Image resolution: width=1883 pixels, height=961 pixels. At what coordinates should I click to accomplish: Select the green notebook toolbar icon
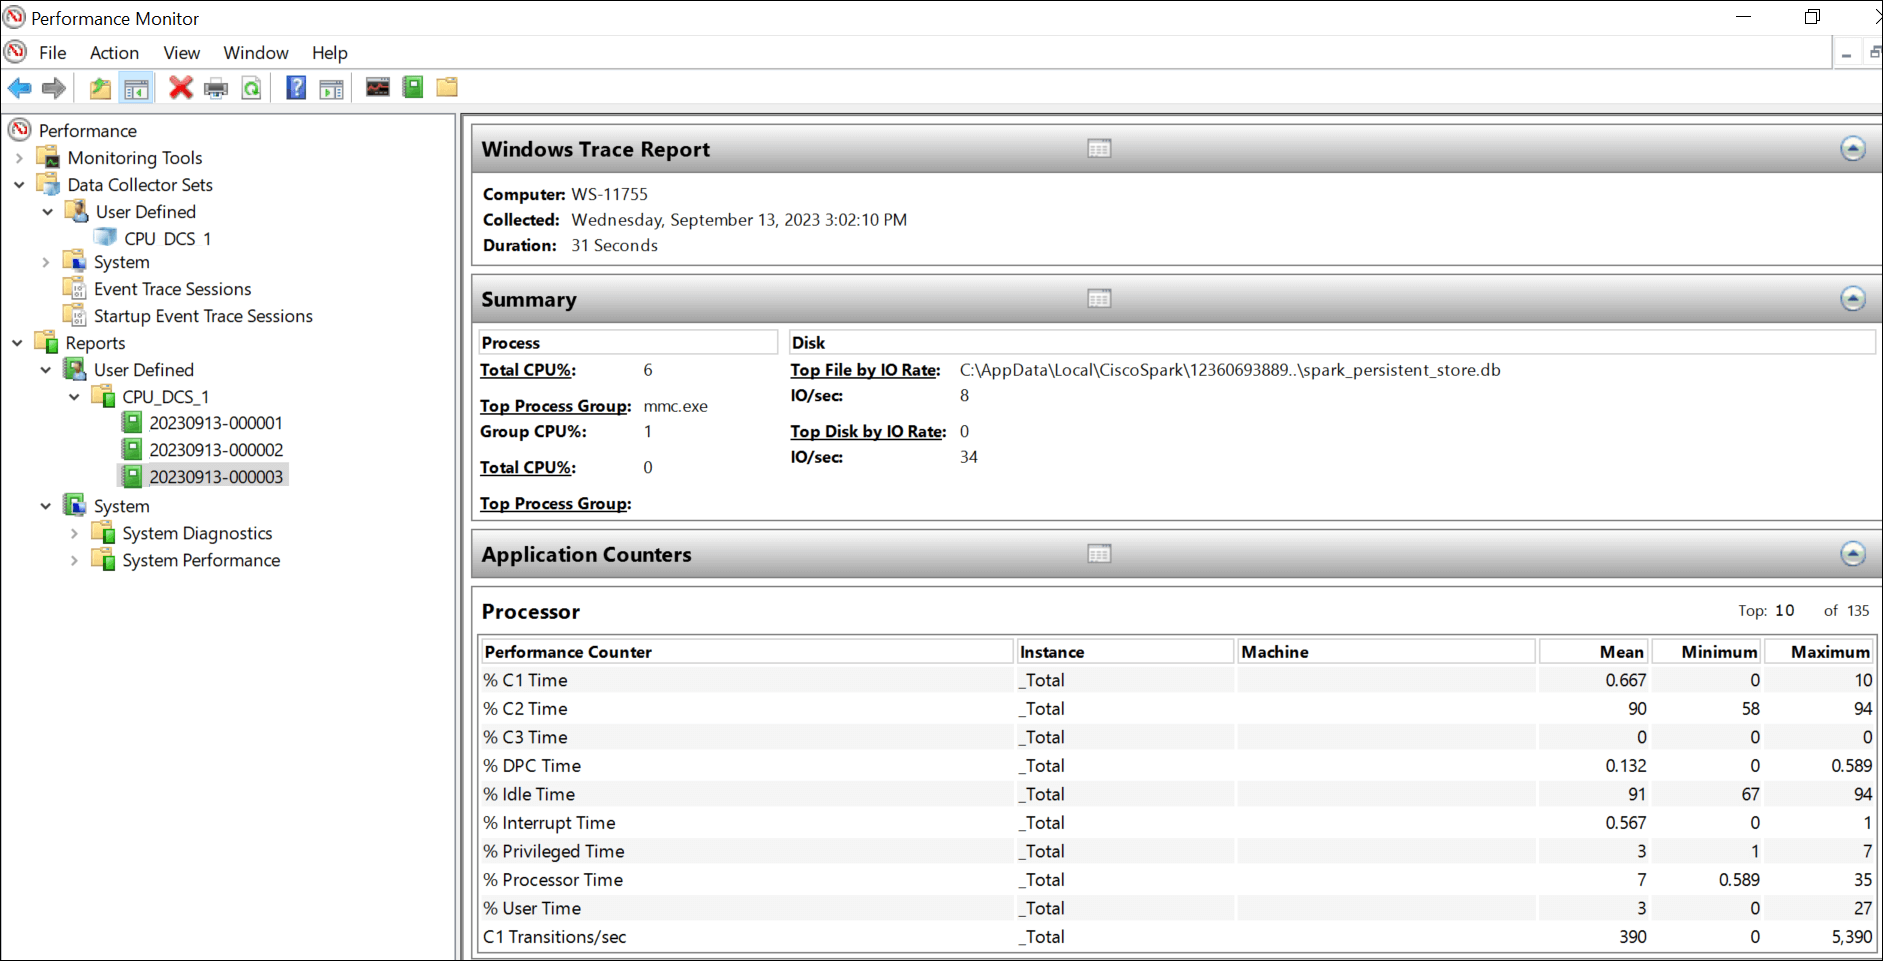point(412,88)
